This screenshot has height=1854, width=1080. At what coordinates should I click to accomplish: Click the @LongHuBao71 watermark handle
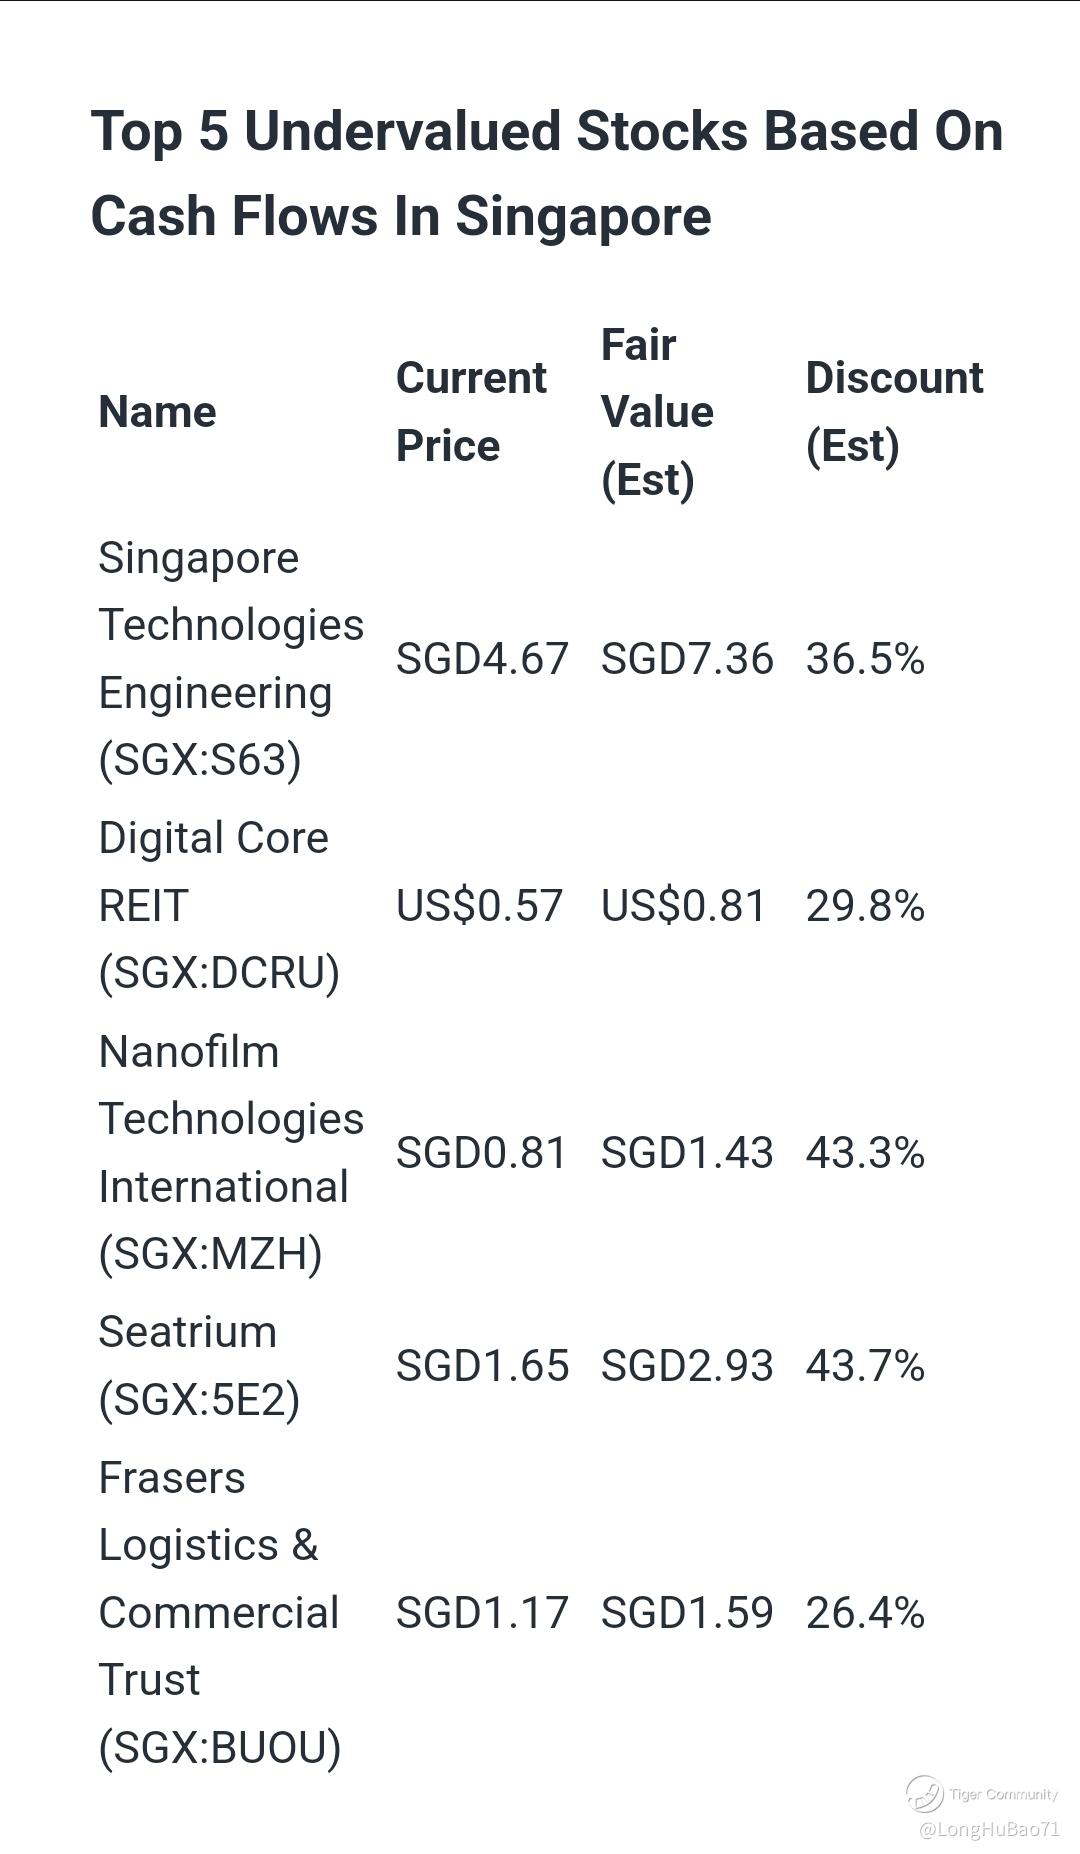[x=988, y=1829]
